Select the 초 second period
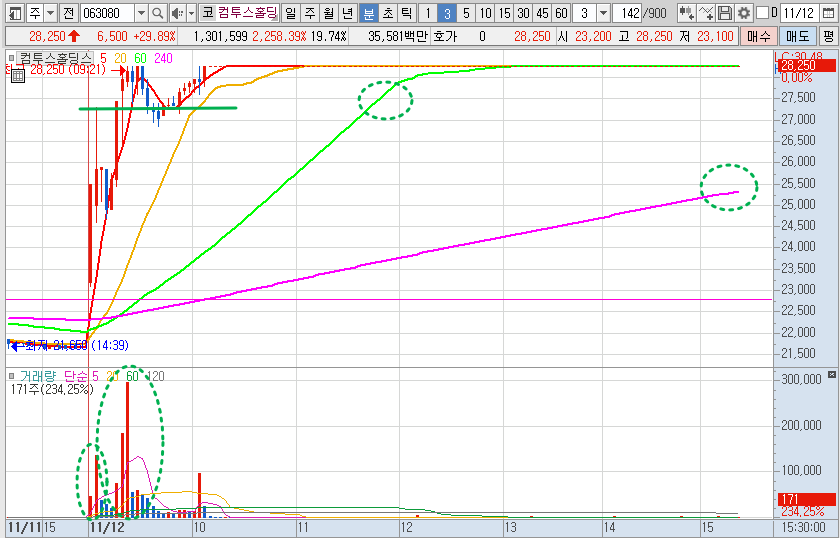Viewport: 840px width, 538px height. [x=388, y=13]
